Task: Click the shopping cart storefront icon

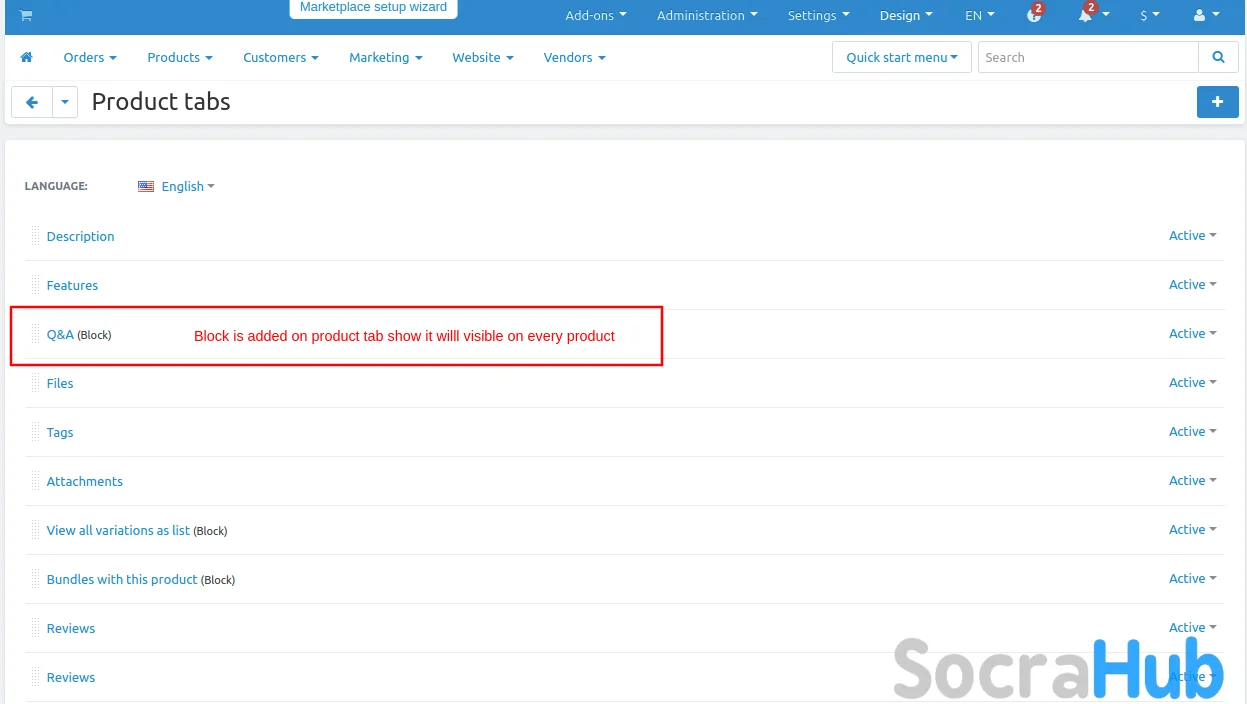Action: point(25,15)
